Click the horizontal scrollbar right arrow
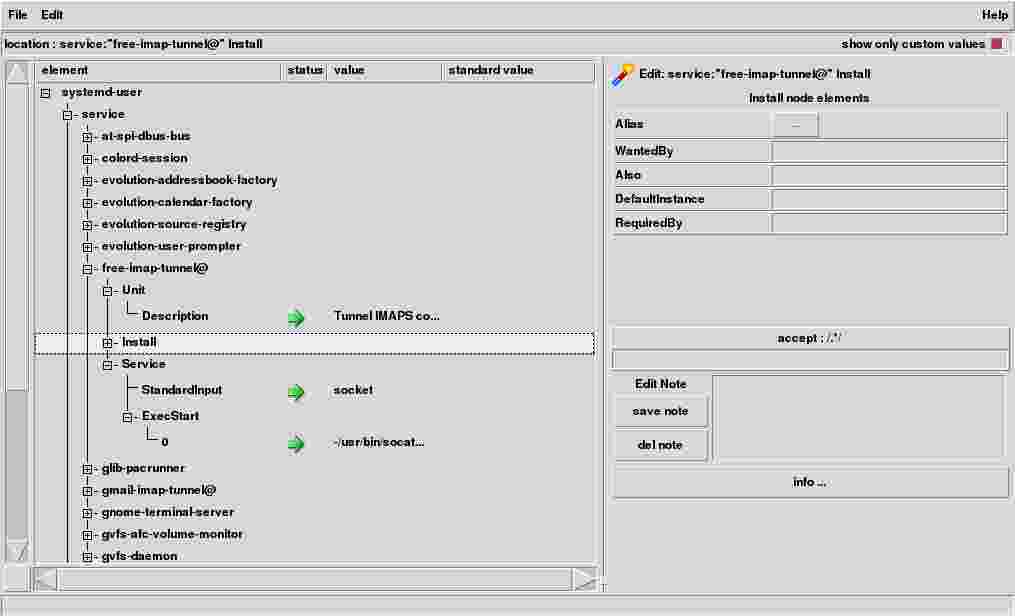Image resolution: width=1015 pixels, height=616 pixels. tap(585, 579)
